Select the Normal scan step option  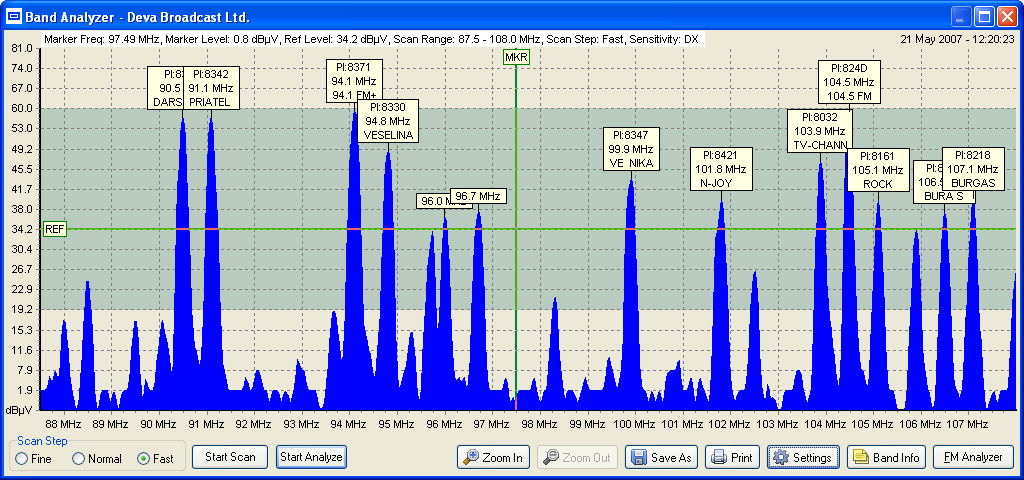coord(79,459)
